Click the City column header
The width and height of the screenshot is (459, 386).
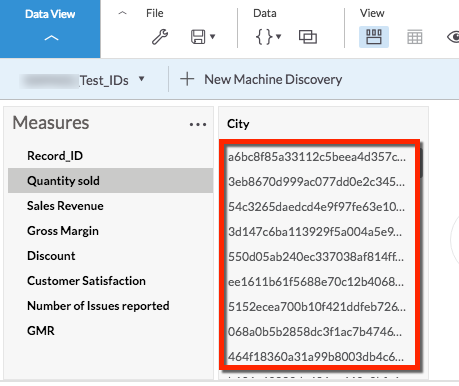[238, 124]
